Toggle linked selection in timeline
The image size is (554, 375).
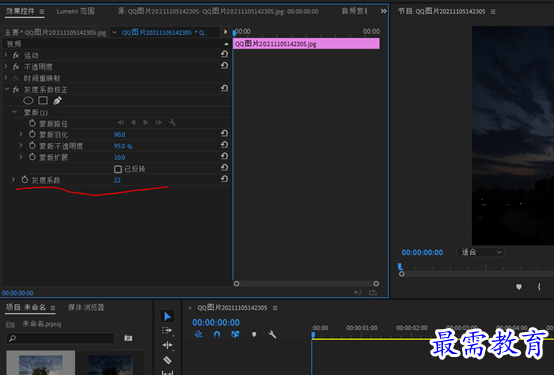pyautogui.click(x=235, y=334)
